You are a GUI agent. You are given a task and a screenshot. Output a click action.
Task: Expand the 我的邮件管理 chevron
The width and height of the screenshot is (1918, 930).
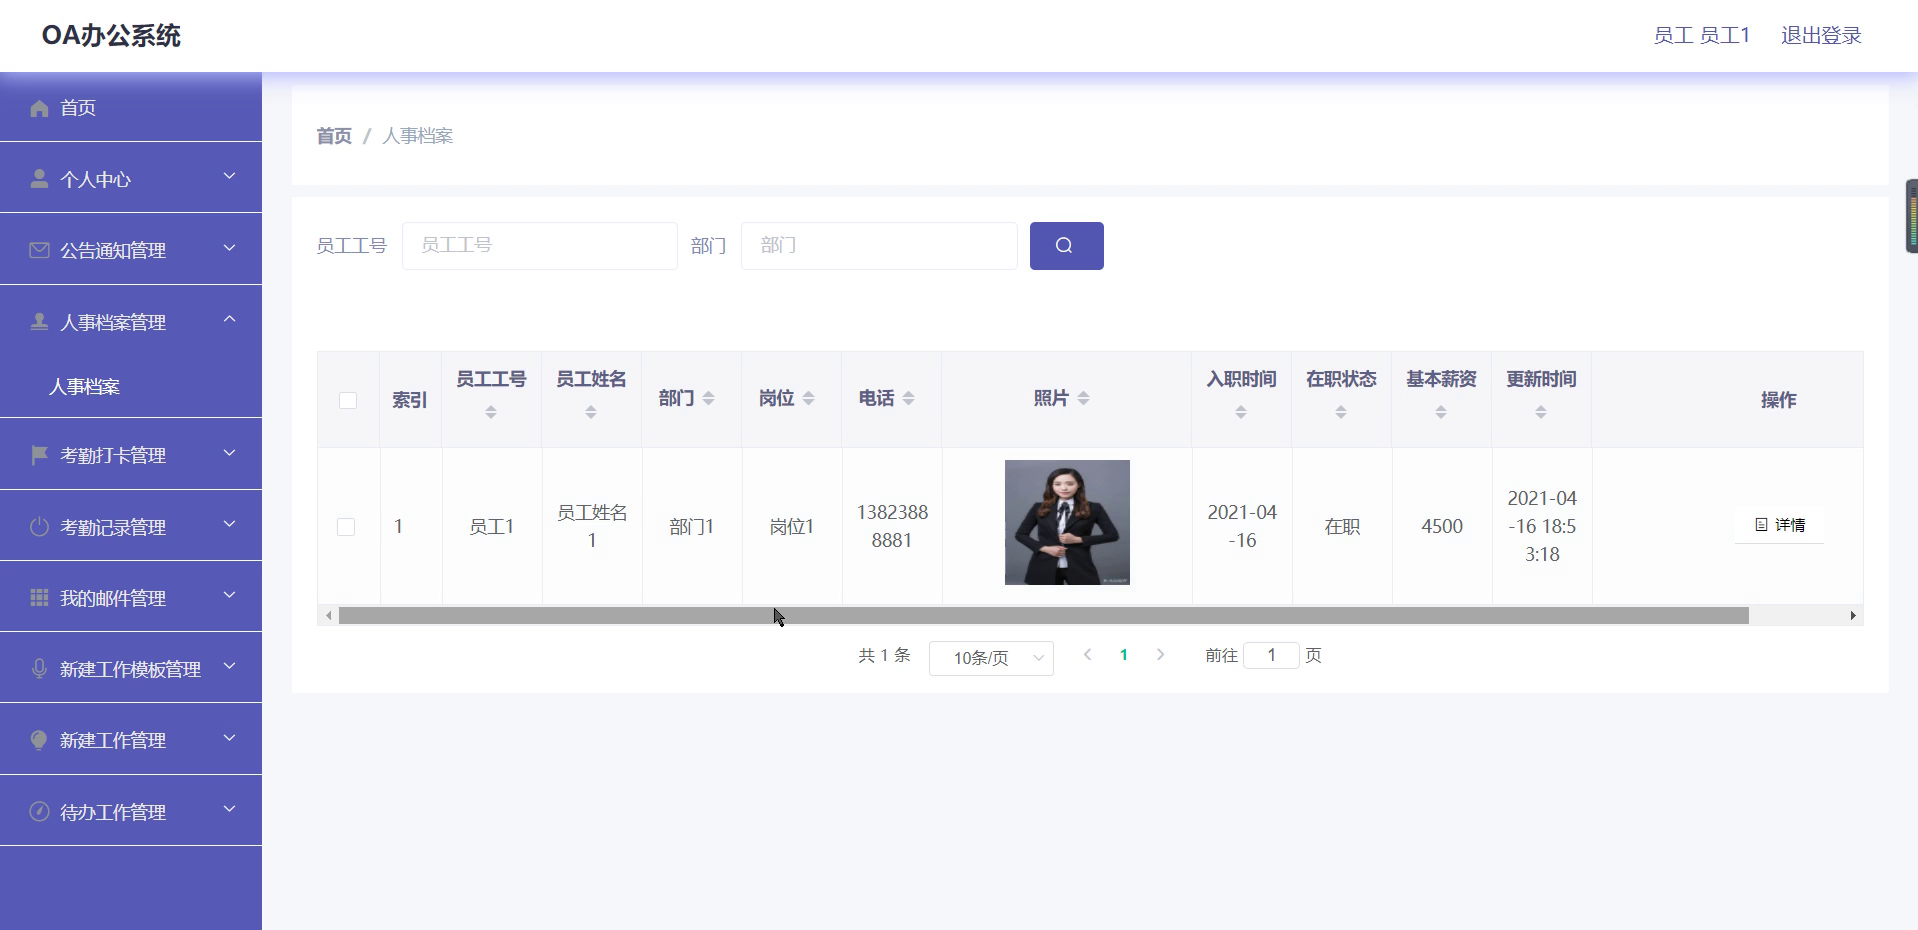229,595
